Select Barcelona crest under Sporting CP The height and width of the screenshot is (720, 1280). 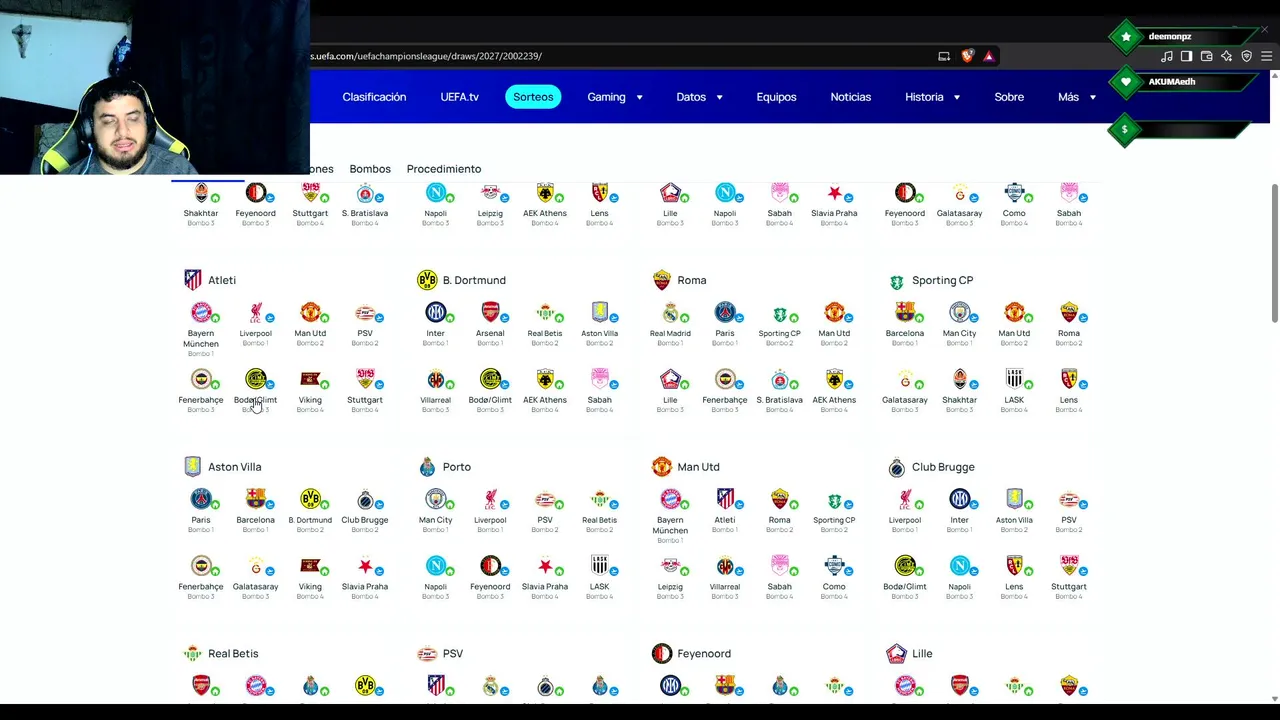pyautogui.click(x=904, y=312)
